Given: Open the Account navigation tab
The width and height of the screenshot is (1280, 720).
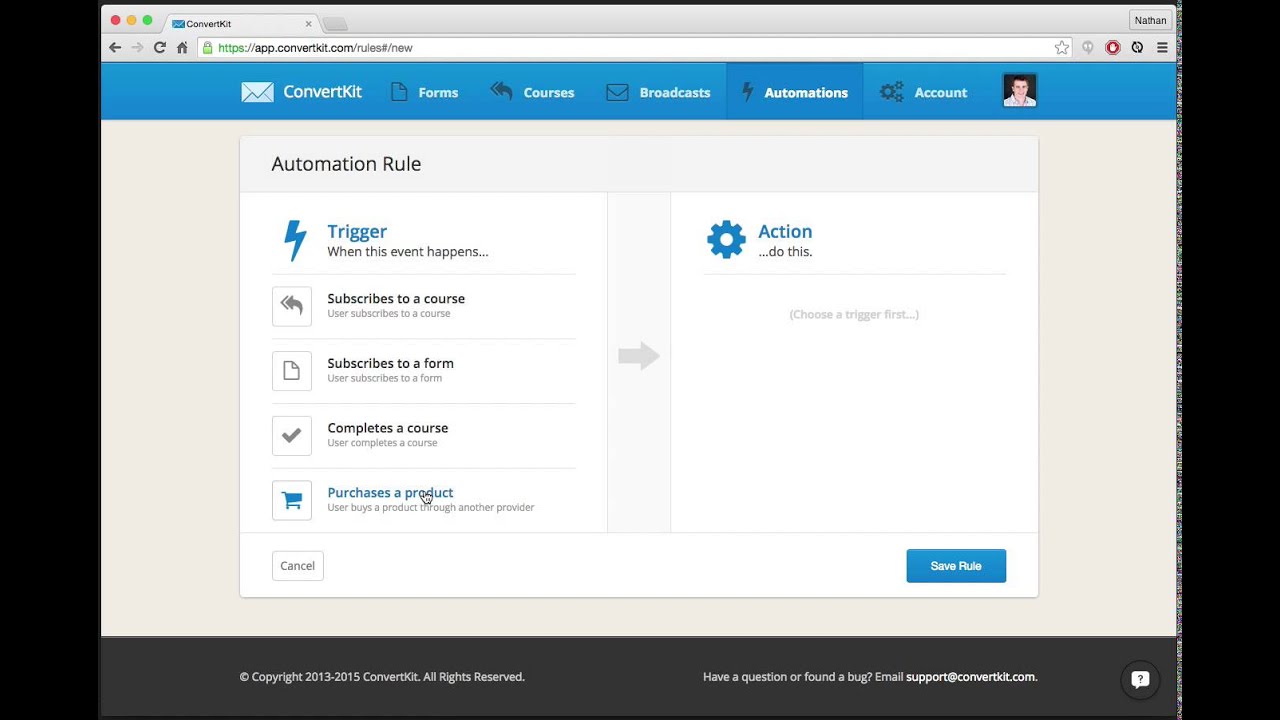Looking at the screenshot, I should 923,92.
